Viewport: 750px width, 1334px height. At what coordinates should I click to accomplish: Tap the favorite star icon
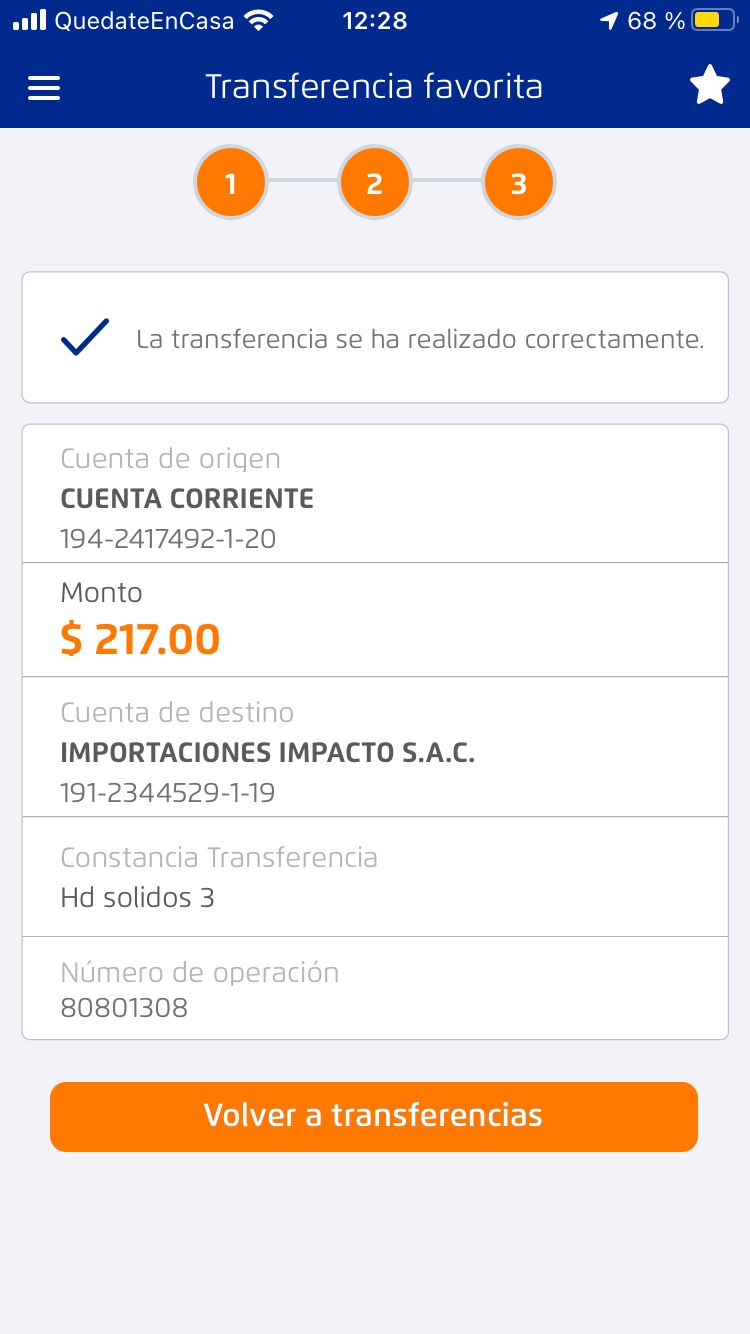[710, 86]
